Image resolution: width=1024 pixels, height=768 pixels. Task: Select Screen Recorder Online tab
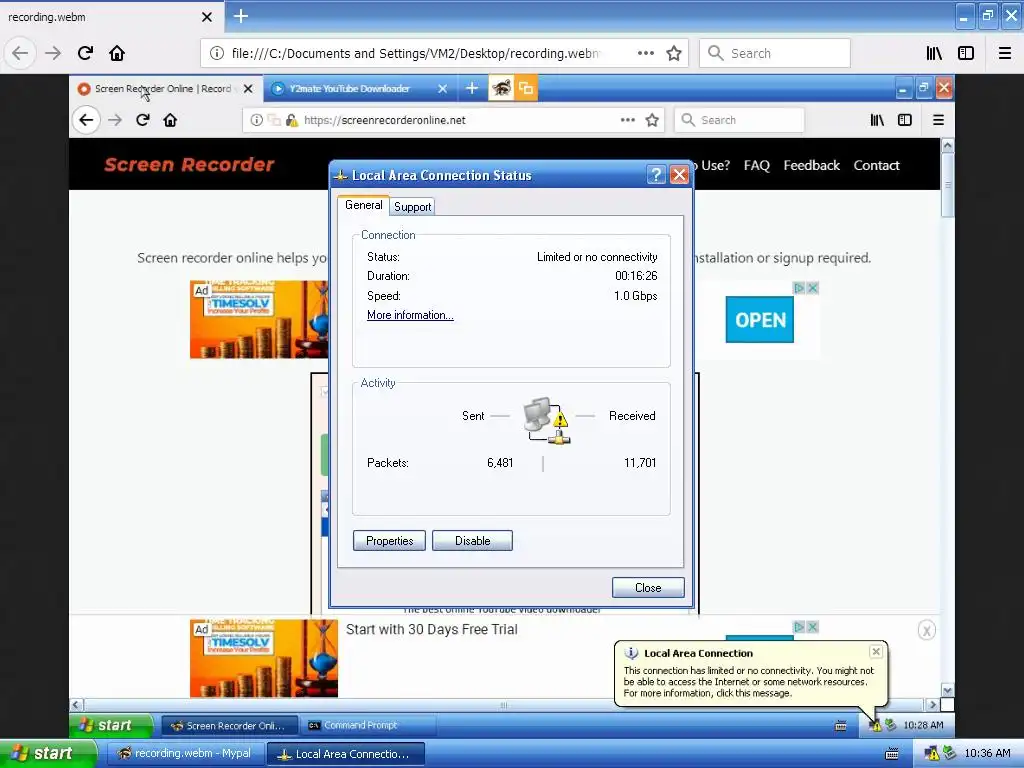pyautogui.click(x=163, y=89)
